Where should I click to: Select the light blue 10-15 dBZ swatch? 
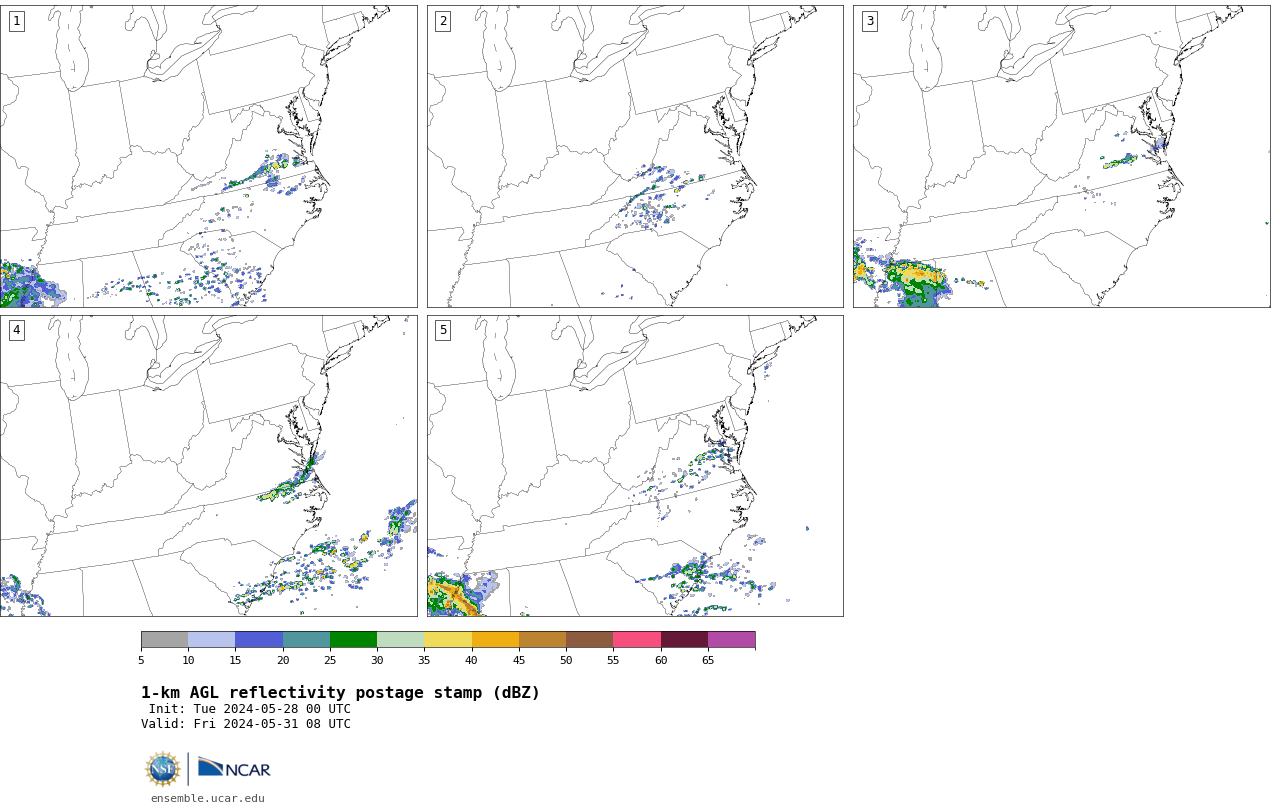(x=211, y=640)
